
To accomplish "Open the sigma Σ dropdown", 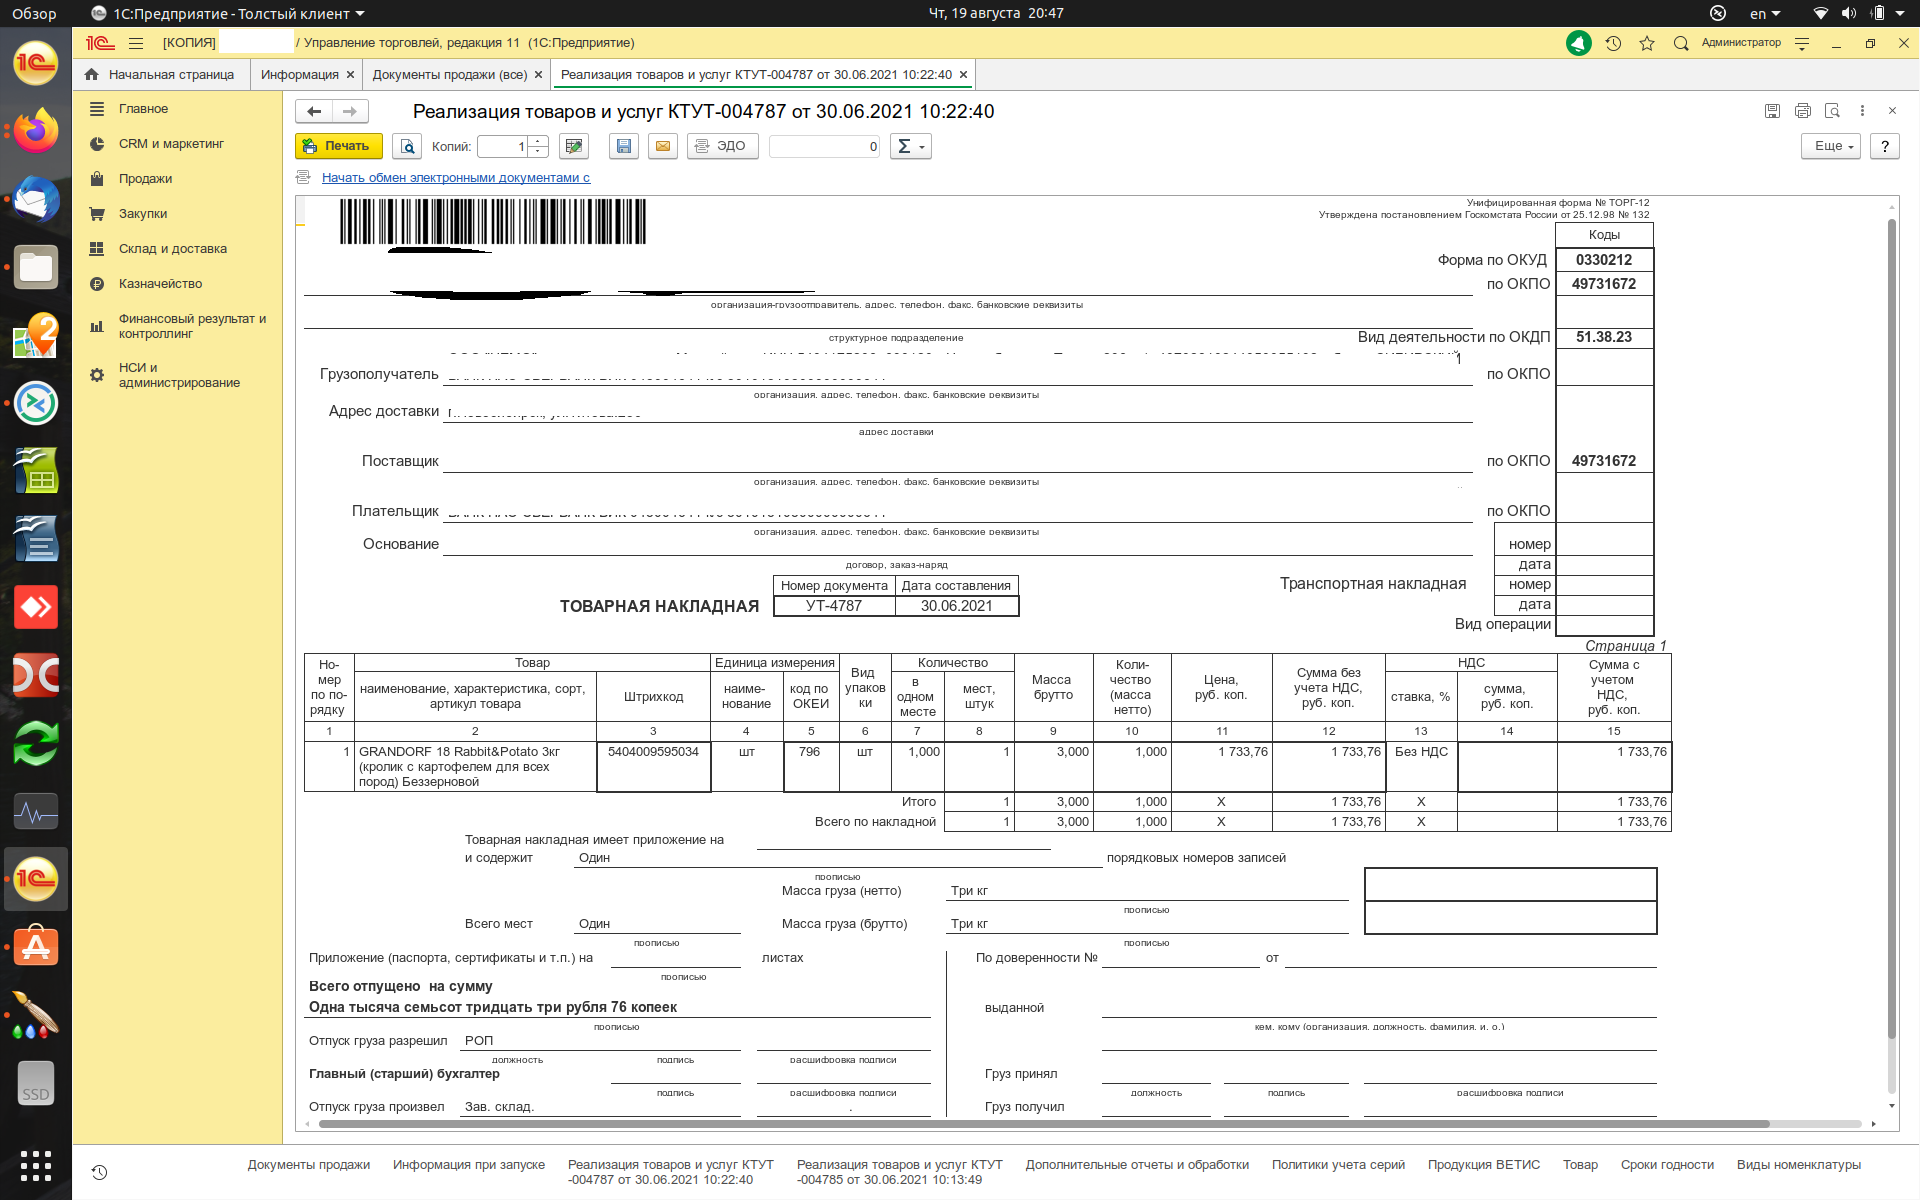I will pos(910,146).
